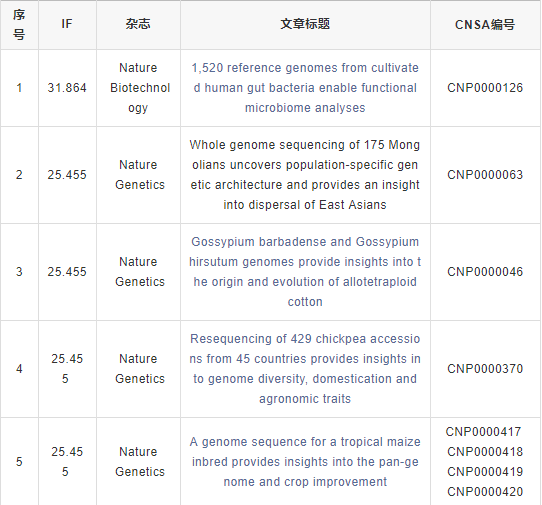Open the 'Whole genome sequencing of 175 Mongolians' article
542x505 pixels.
tap(305, 175)
